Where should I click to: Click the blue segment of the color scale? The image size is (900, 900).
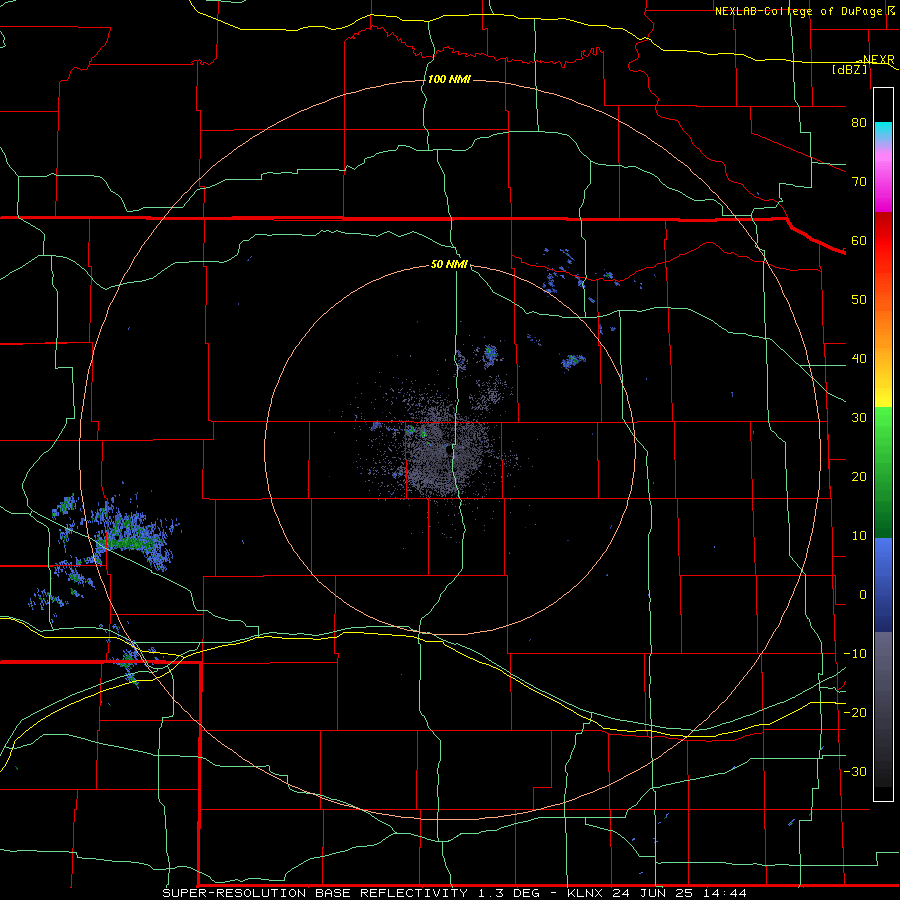883,584
